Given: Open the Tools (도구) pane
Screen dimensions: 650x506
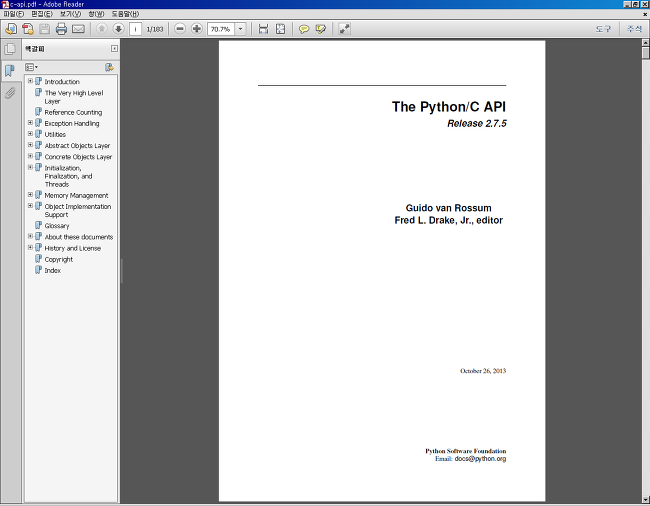Looking at the screenshot, I should 603,29.
